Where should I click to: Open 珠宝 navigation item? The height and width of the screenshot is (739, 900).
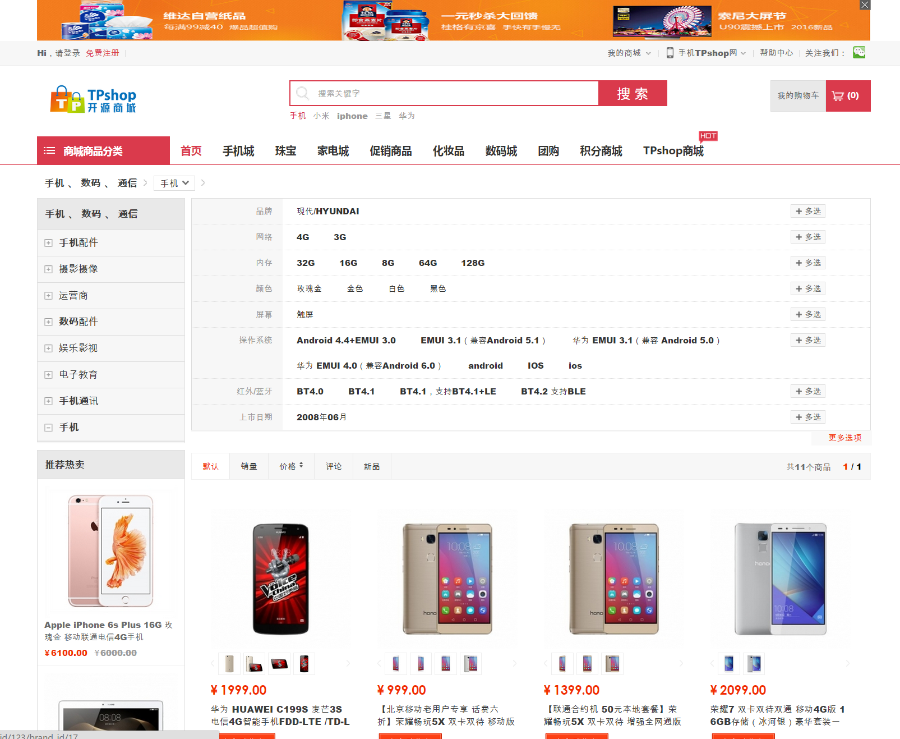(x=285, y=151)
